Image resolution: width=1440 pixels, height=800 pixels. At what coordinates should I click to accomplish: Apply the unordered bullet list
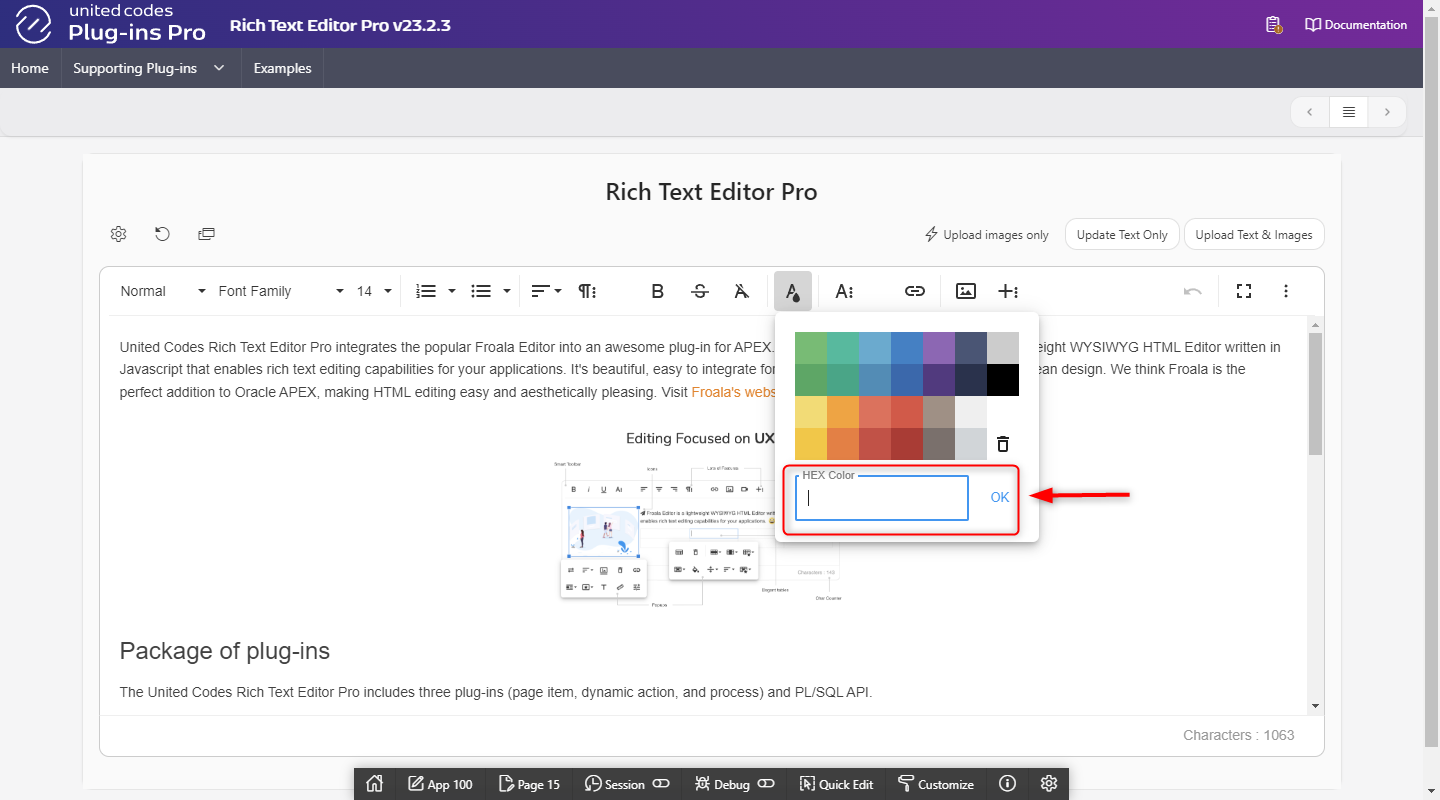pyautogui.click(x=481, y=291)
